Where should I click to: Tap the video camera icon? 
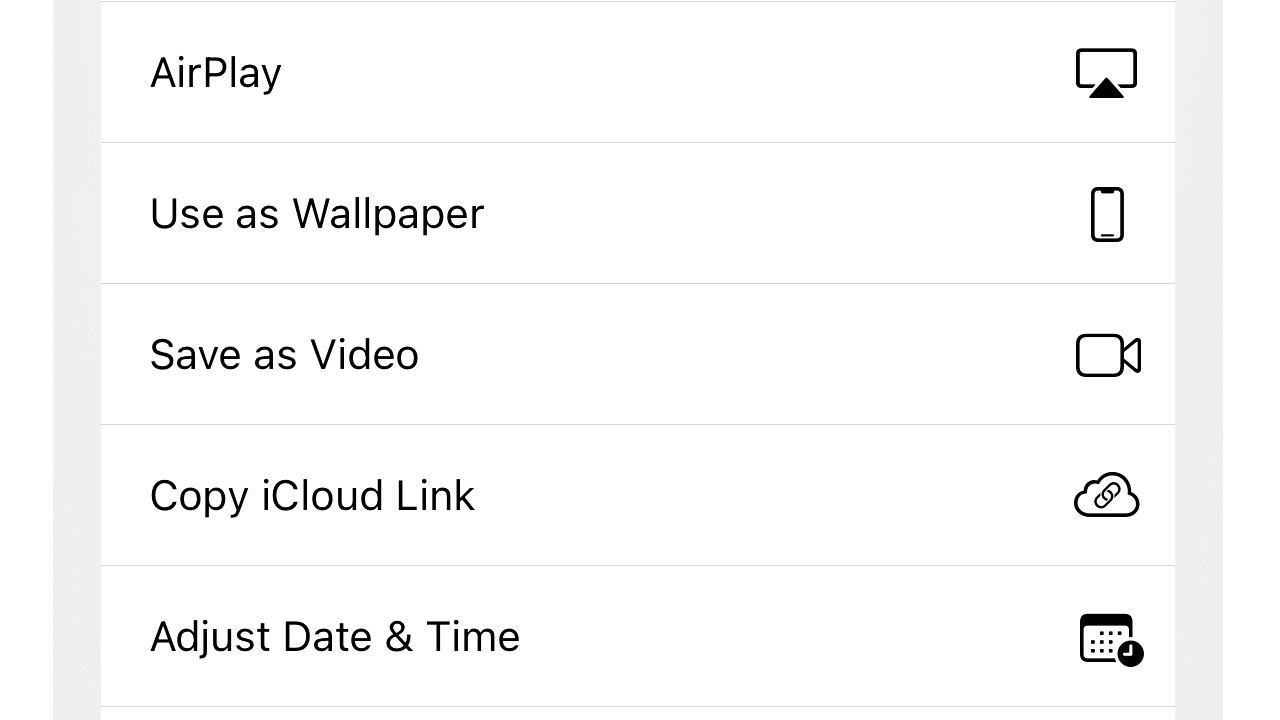(x=1108, y=355)
